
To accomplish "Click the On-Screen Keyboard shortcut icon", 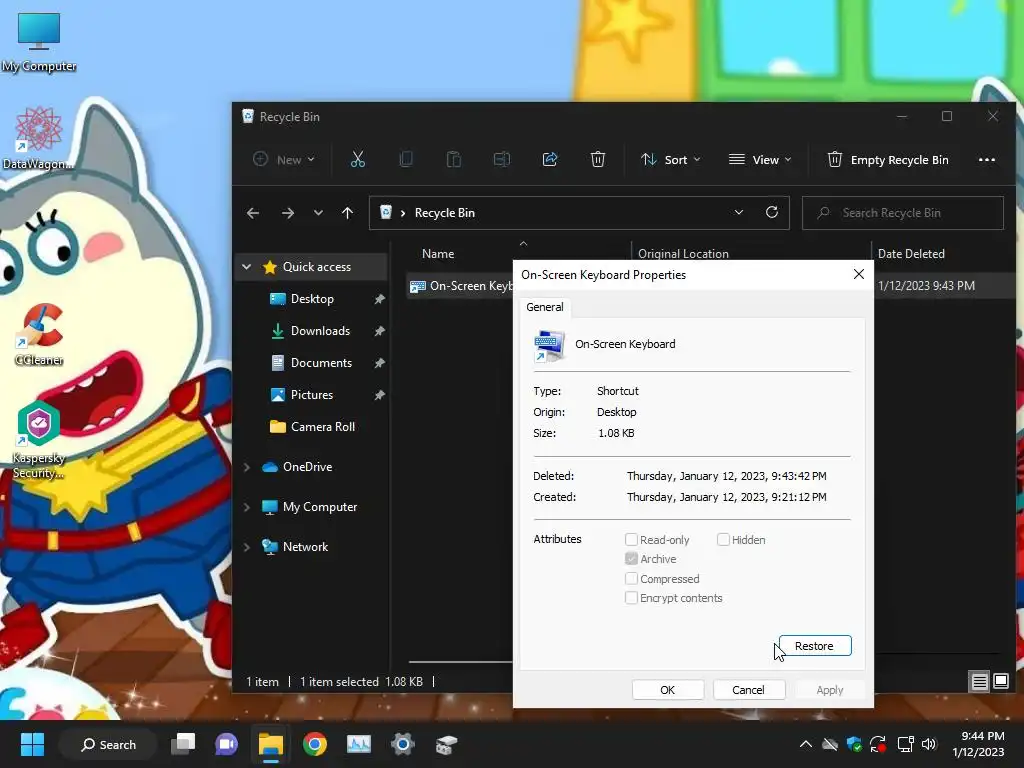I will point(549,345).
